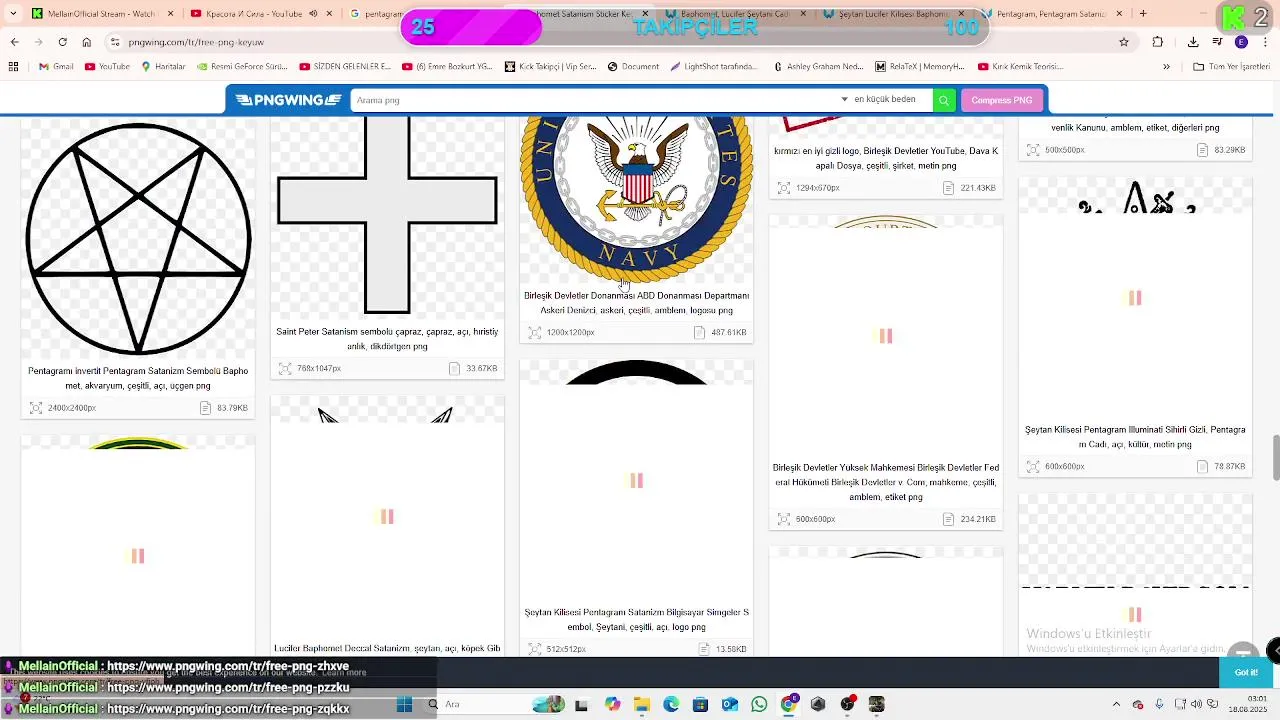Expand the tab search dropdown arrow
This screenshot has height=720, width=1280.
[x=12, y=14]
